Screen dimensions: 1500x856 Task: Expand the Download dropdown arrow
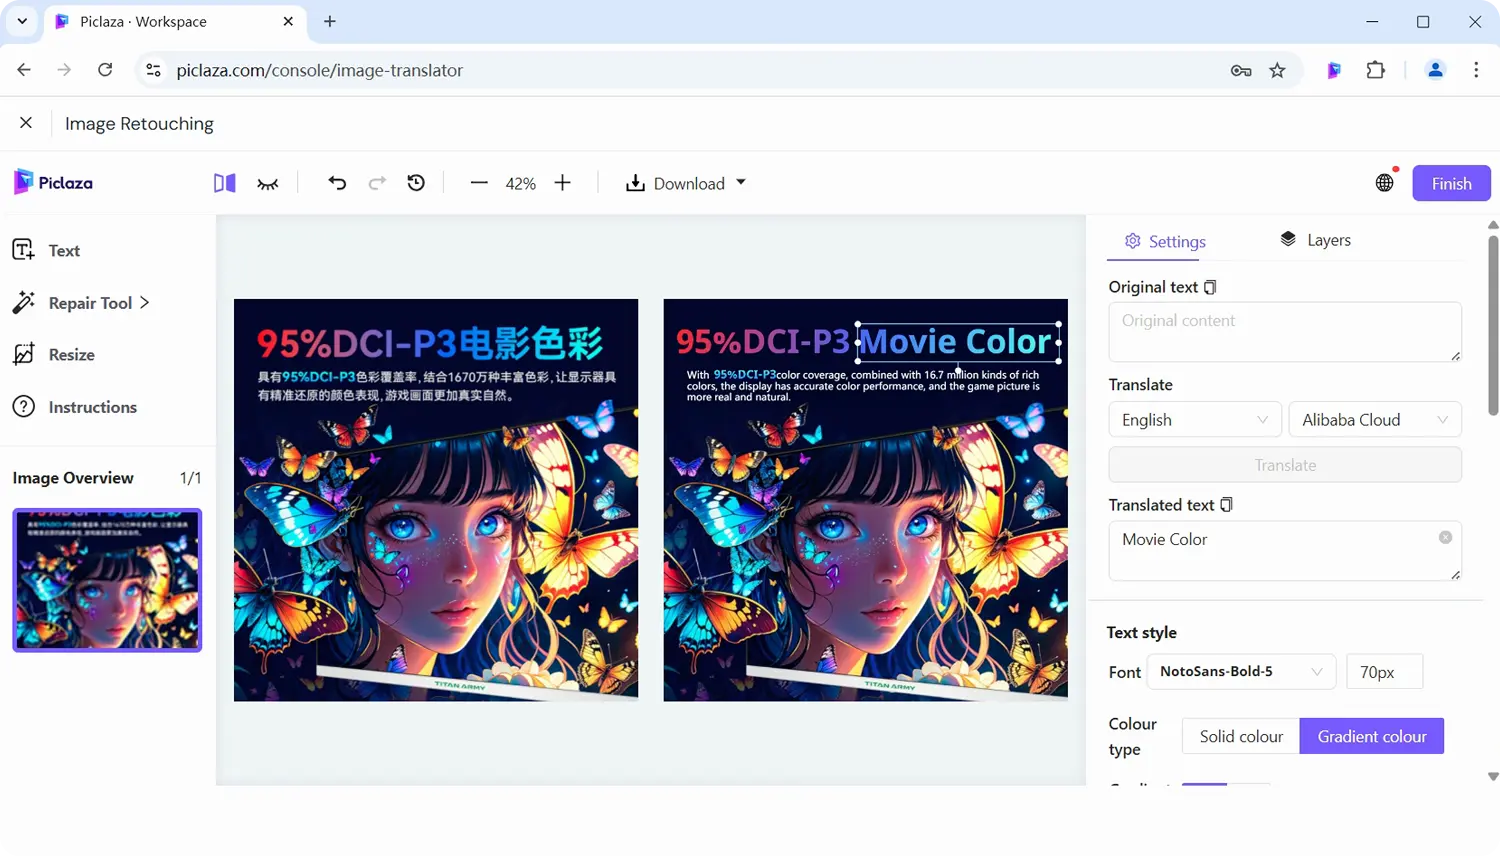tap(741, 183)
